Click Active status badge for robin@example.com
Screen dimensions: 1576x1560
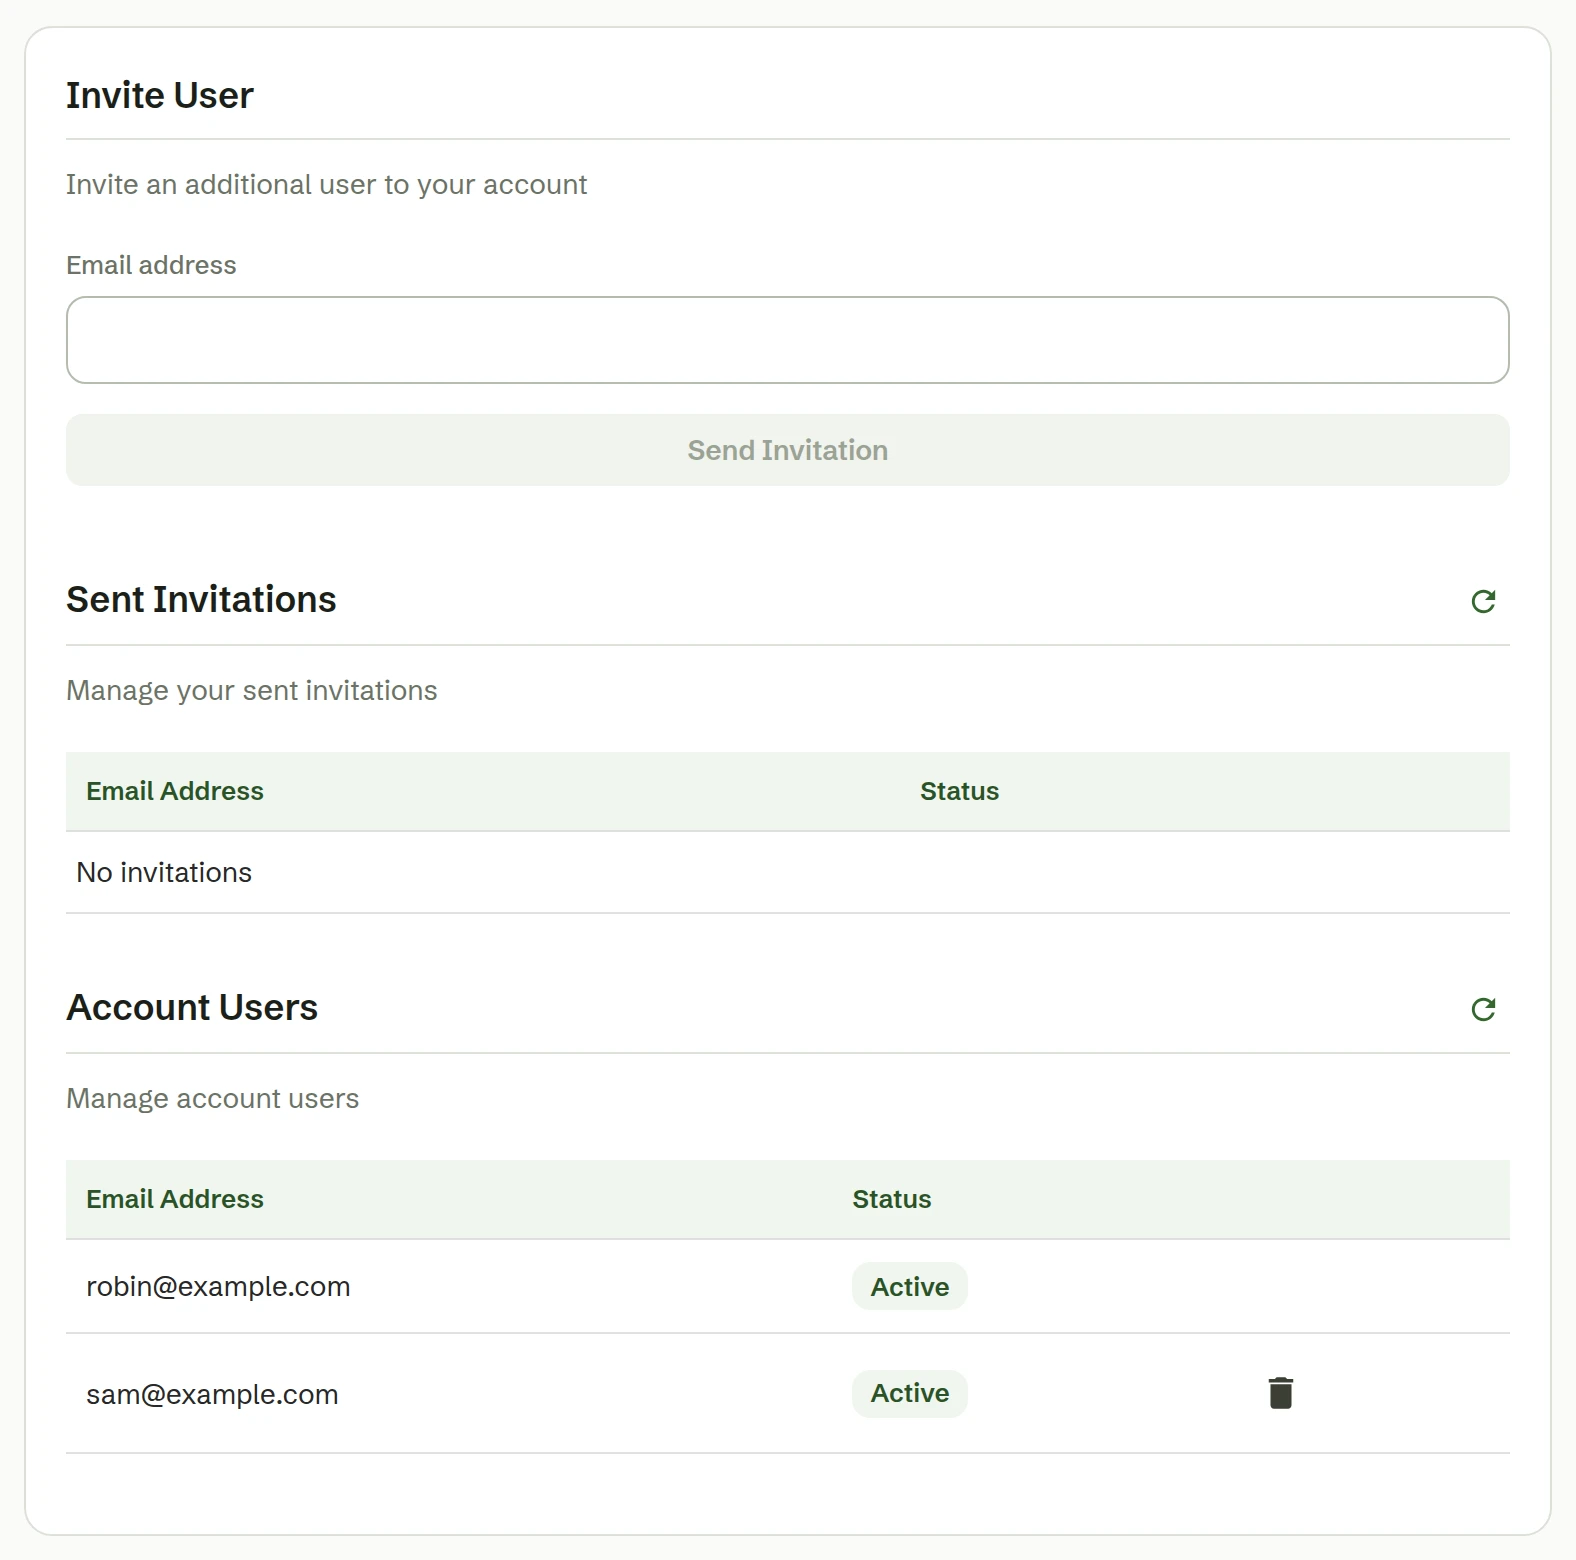(x=910, y=1286)
